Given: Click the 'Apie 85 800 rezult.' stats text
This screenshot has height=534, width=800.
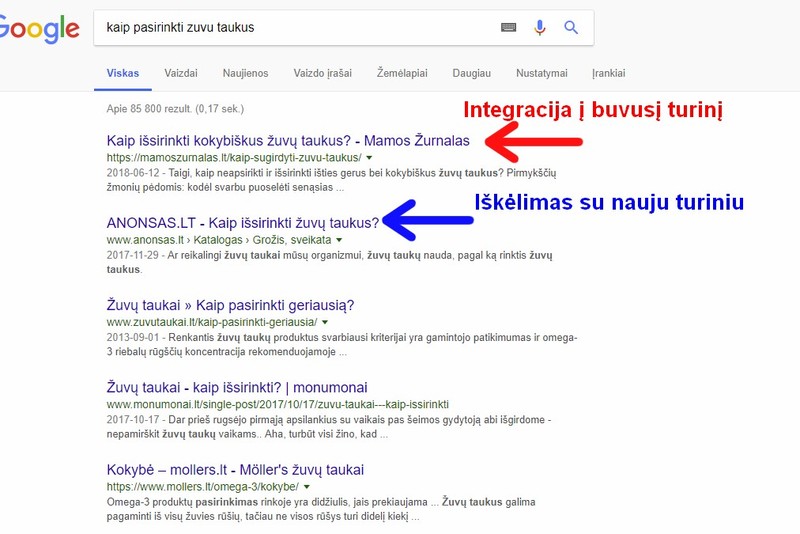Looking at the screenshot, I should point(176,109).
